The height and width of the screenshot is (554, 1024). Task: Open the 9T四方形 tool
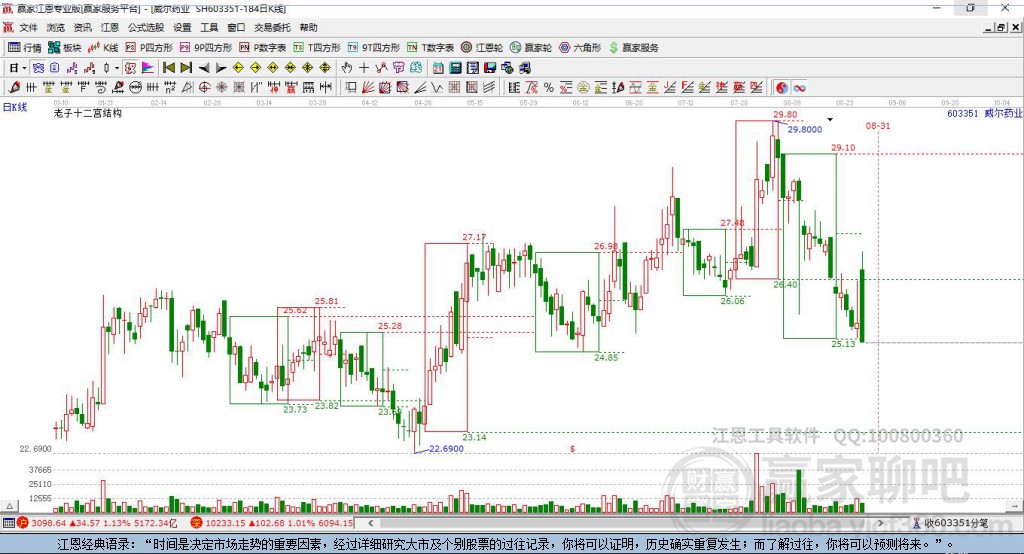coord(373,48)
